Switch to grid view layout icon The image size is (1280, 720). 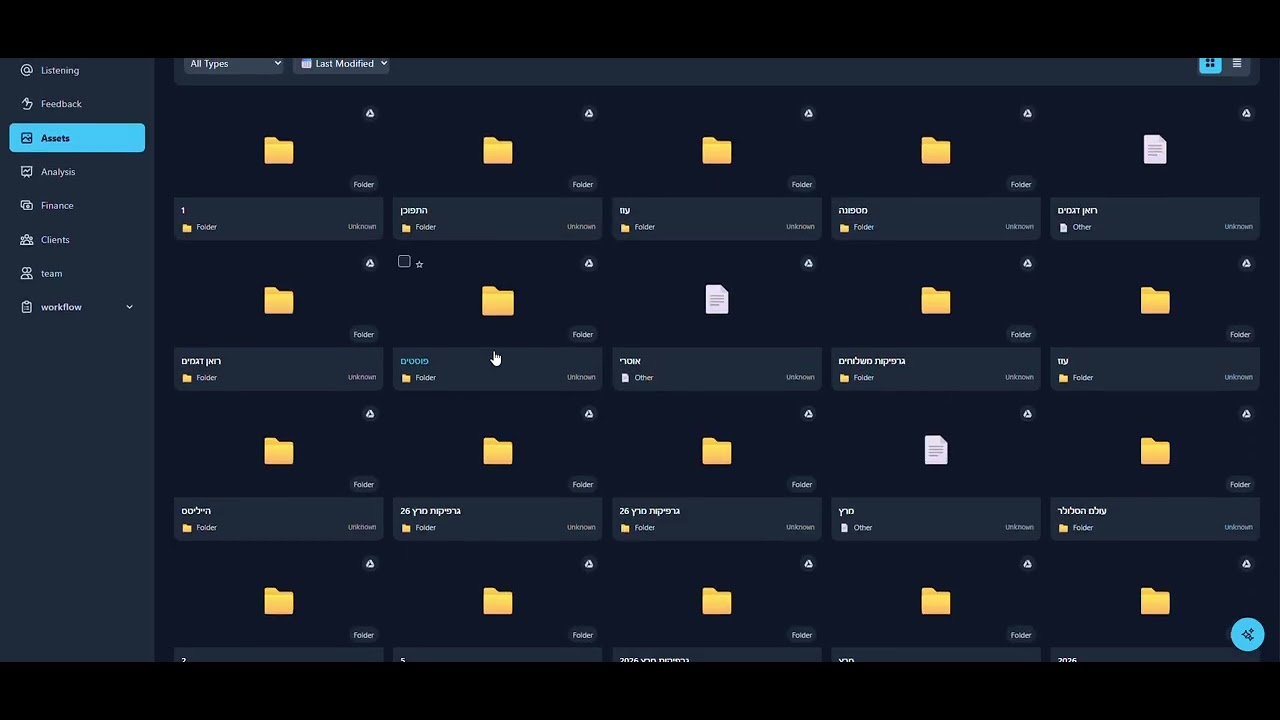(1210, 63)
